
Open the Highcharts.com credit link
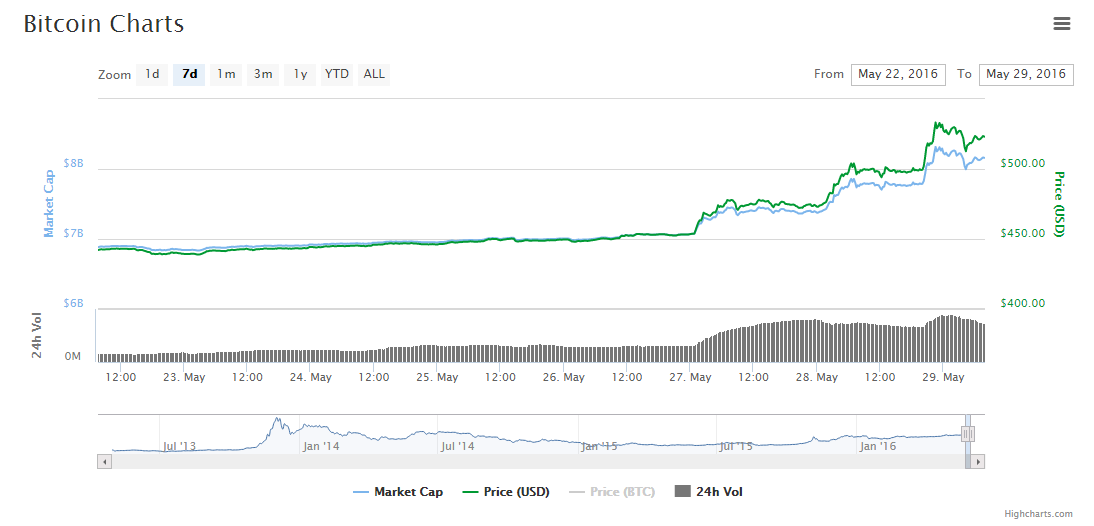coord(1040,514)
